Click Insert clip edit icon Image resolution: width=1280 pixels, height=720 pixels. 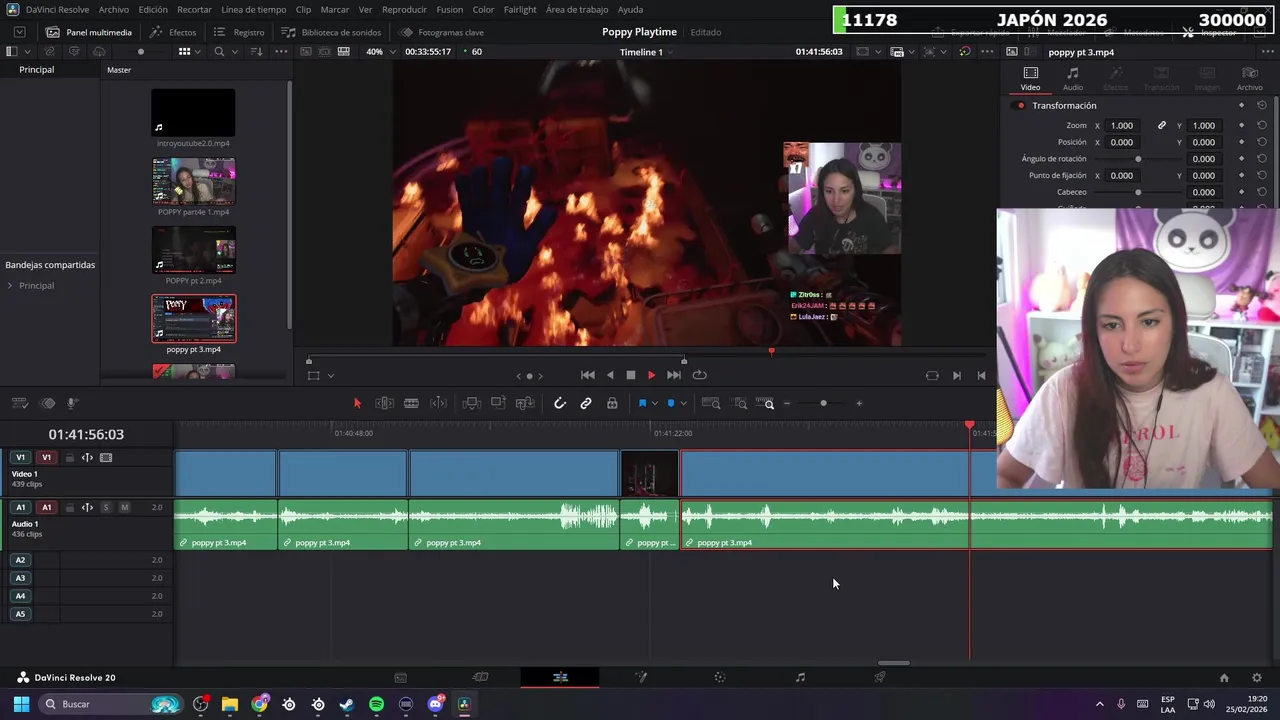[x=471, y=403]
